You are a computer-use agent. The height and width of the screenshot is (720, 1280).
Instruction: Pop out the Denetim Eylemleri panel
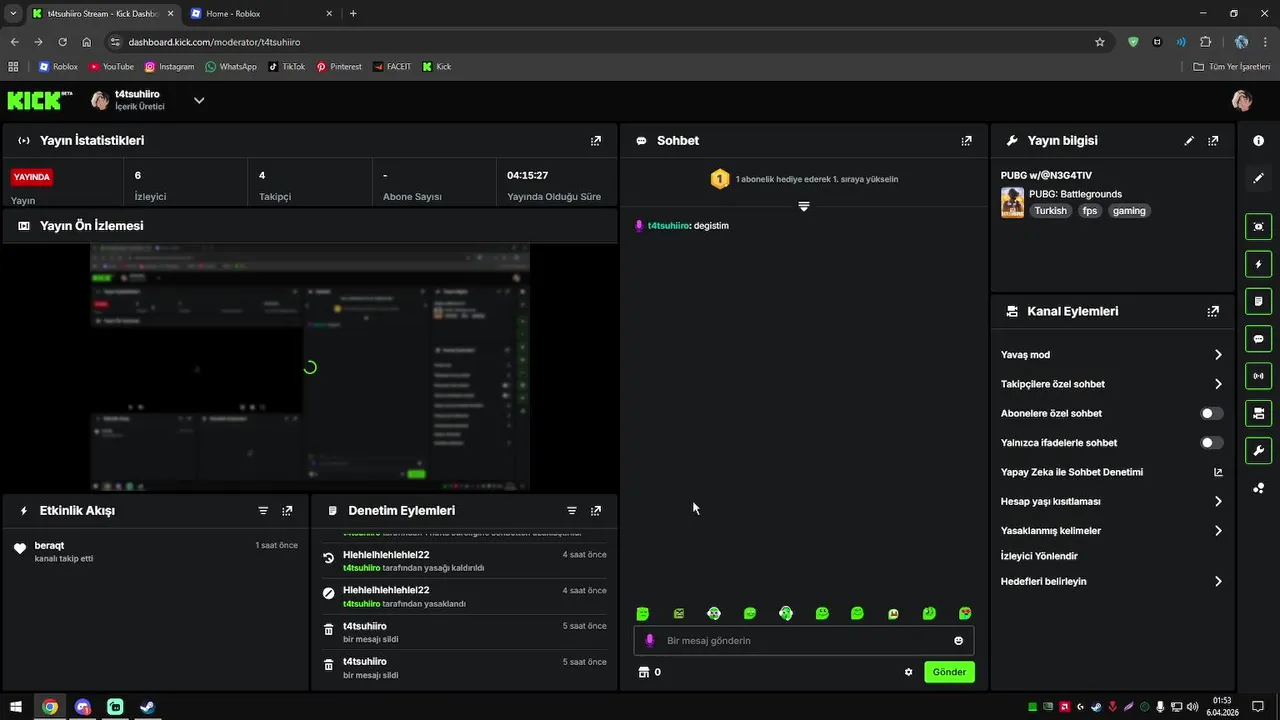pyautogui.click(x=596, y=510)
